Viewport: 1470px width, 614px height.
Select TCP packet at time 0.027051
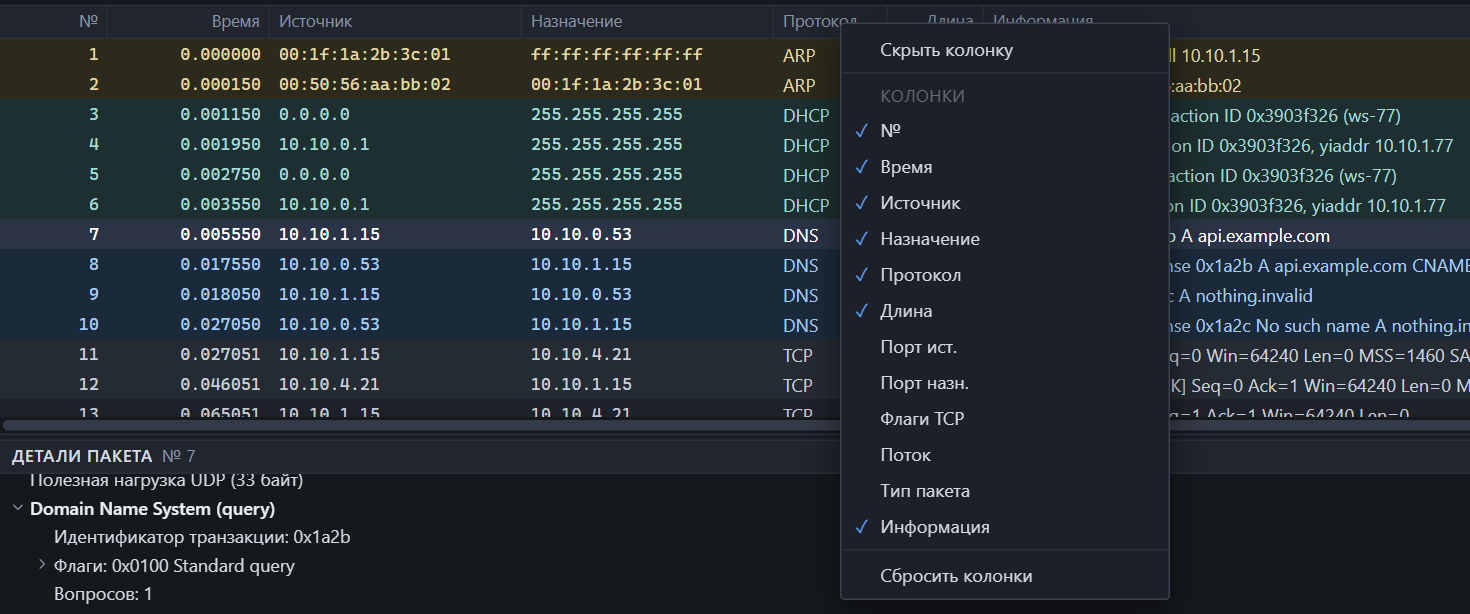pyautogui.click(x=420, y=355)
